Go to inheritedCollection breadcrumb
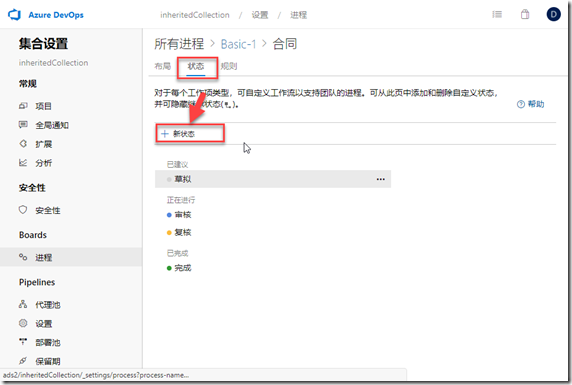The height and width of the screenshot is (385, 572). 195,15
